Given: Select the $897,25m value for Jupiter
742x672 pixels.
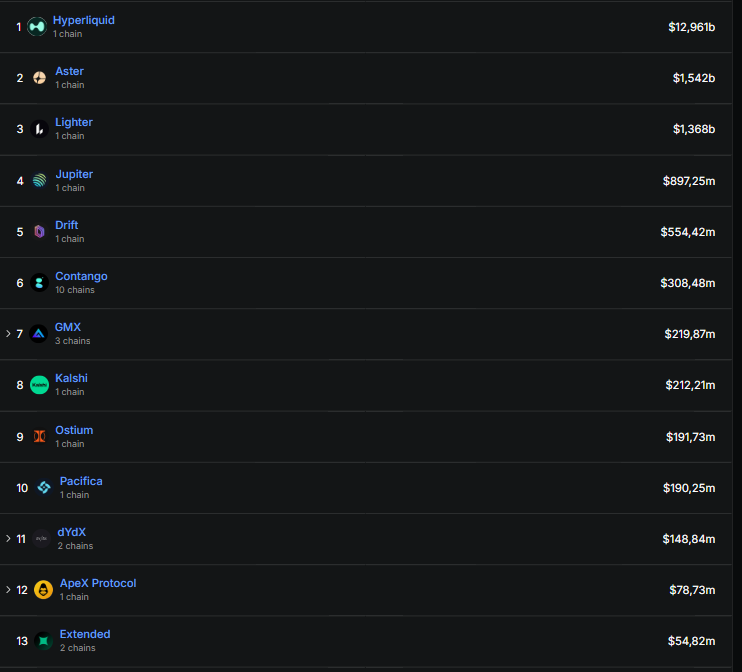Looking at the screenshot, I should click(689, 181).
